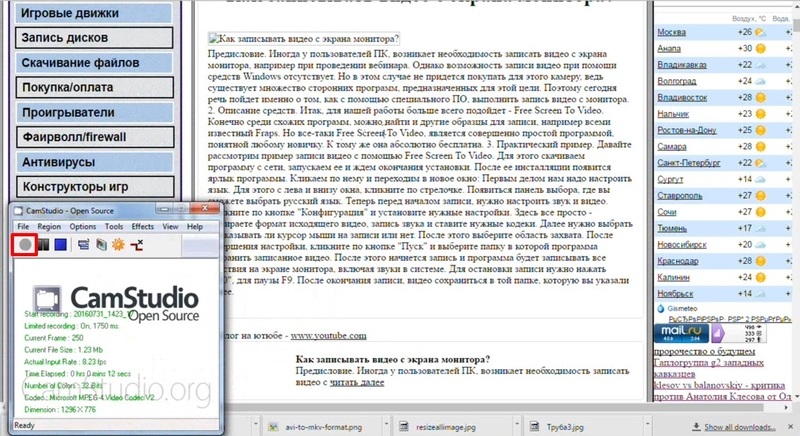Image resolution: width=800 pixels, height=436 pixels.
Task: Open the Запись дисков sidebar category
Action: point(94,38)
